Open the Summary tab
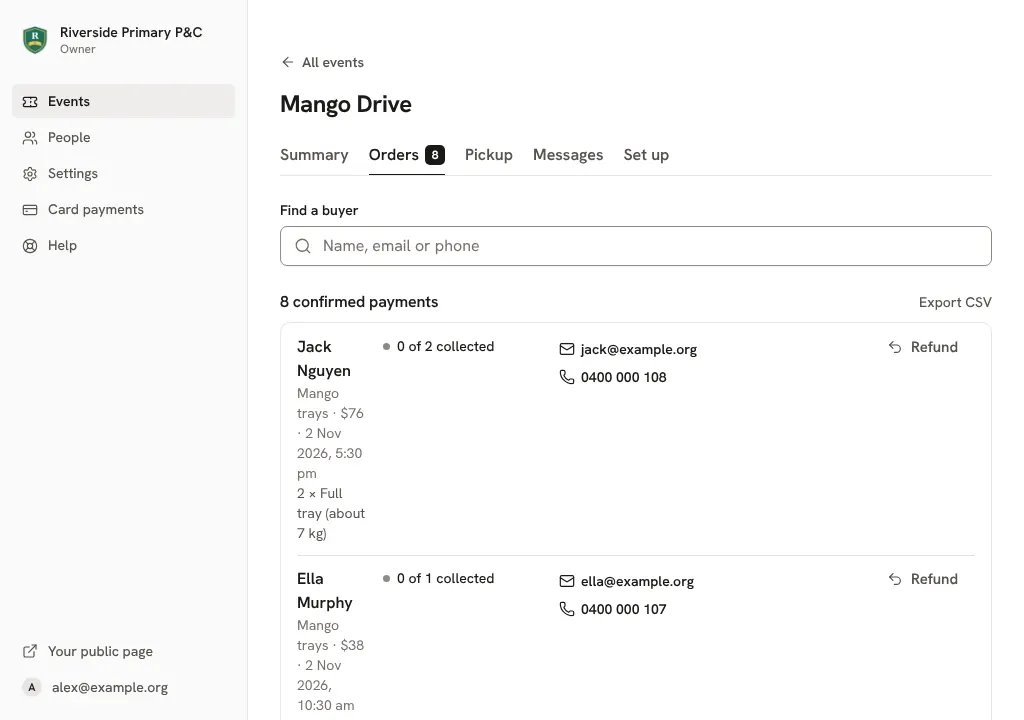The image size is (1024, 720). (x=314, y=155)
